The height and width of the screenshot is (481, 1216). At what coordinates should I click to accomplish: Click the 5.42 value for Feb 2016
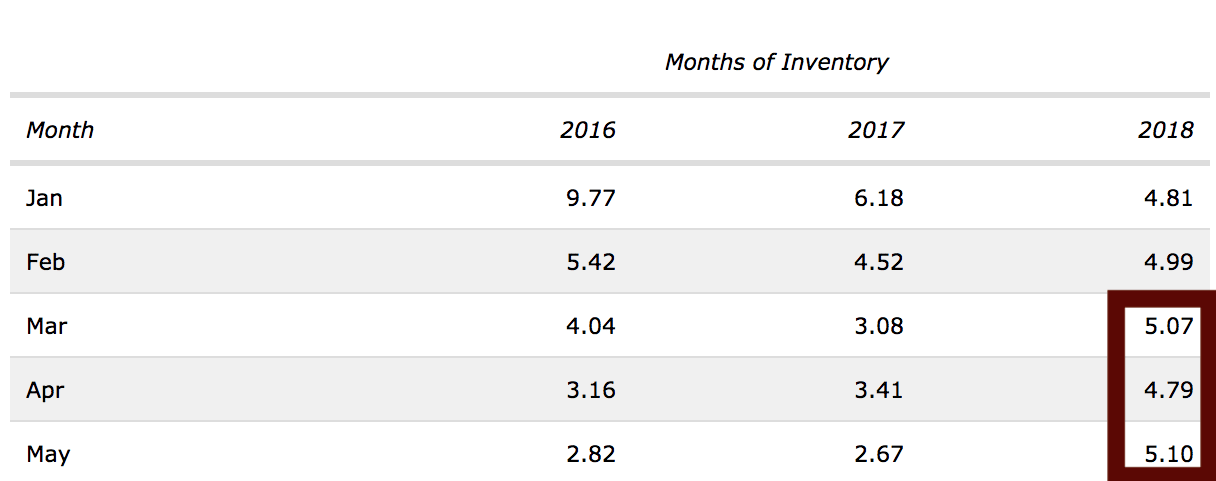[x=590, y=262]
